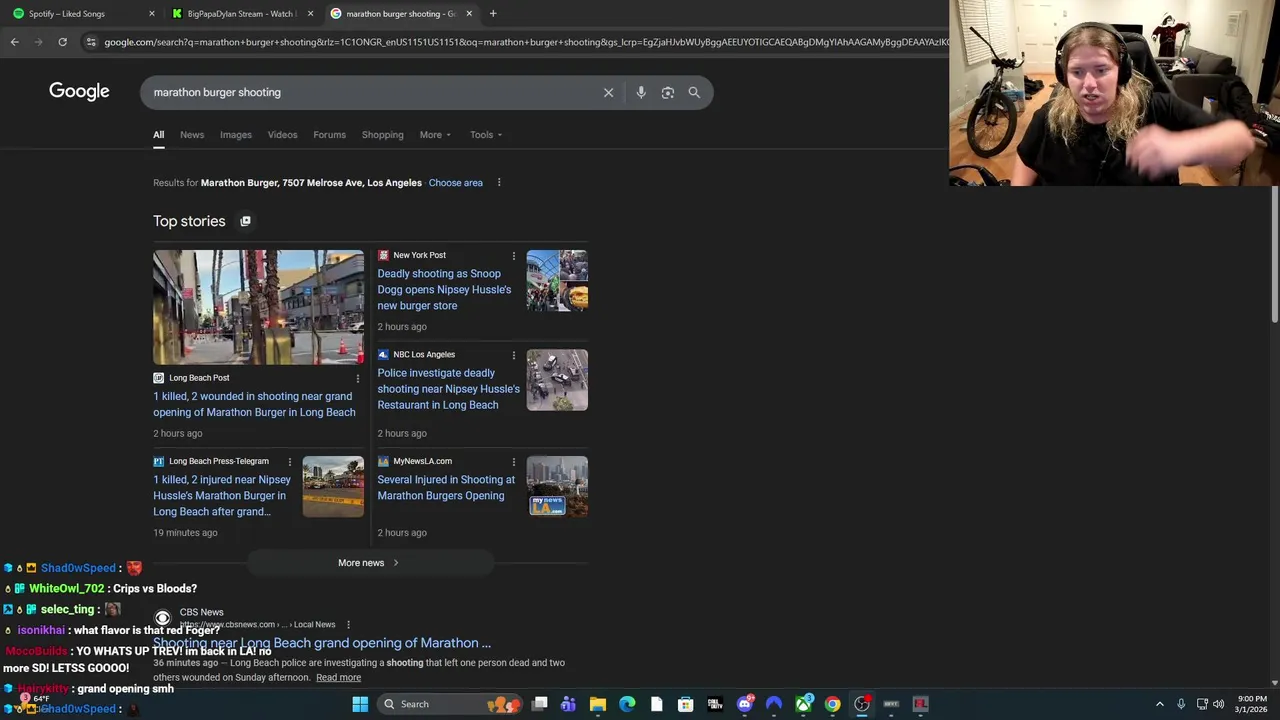Viewport: 1280px width, 720px height.
Task: Expand the More search filters dropdown
Action: [435, 135]
